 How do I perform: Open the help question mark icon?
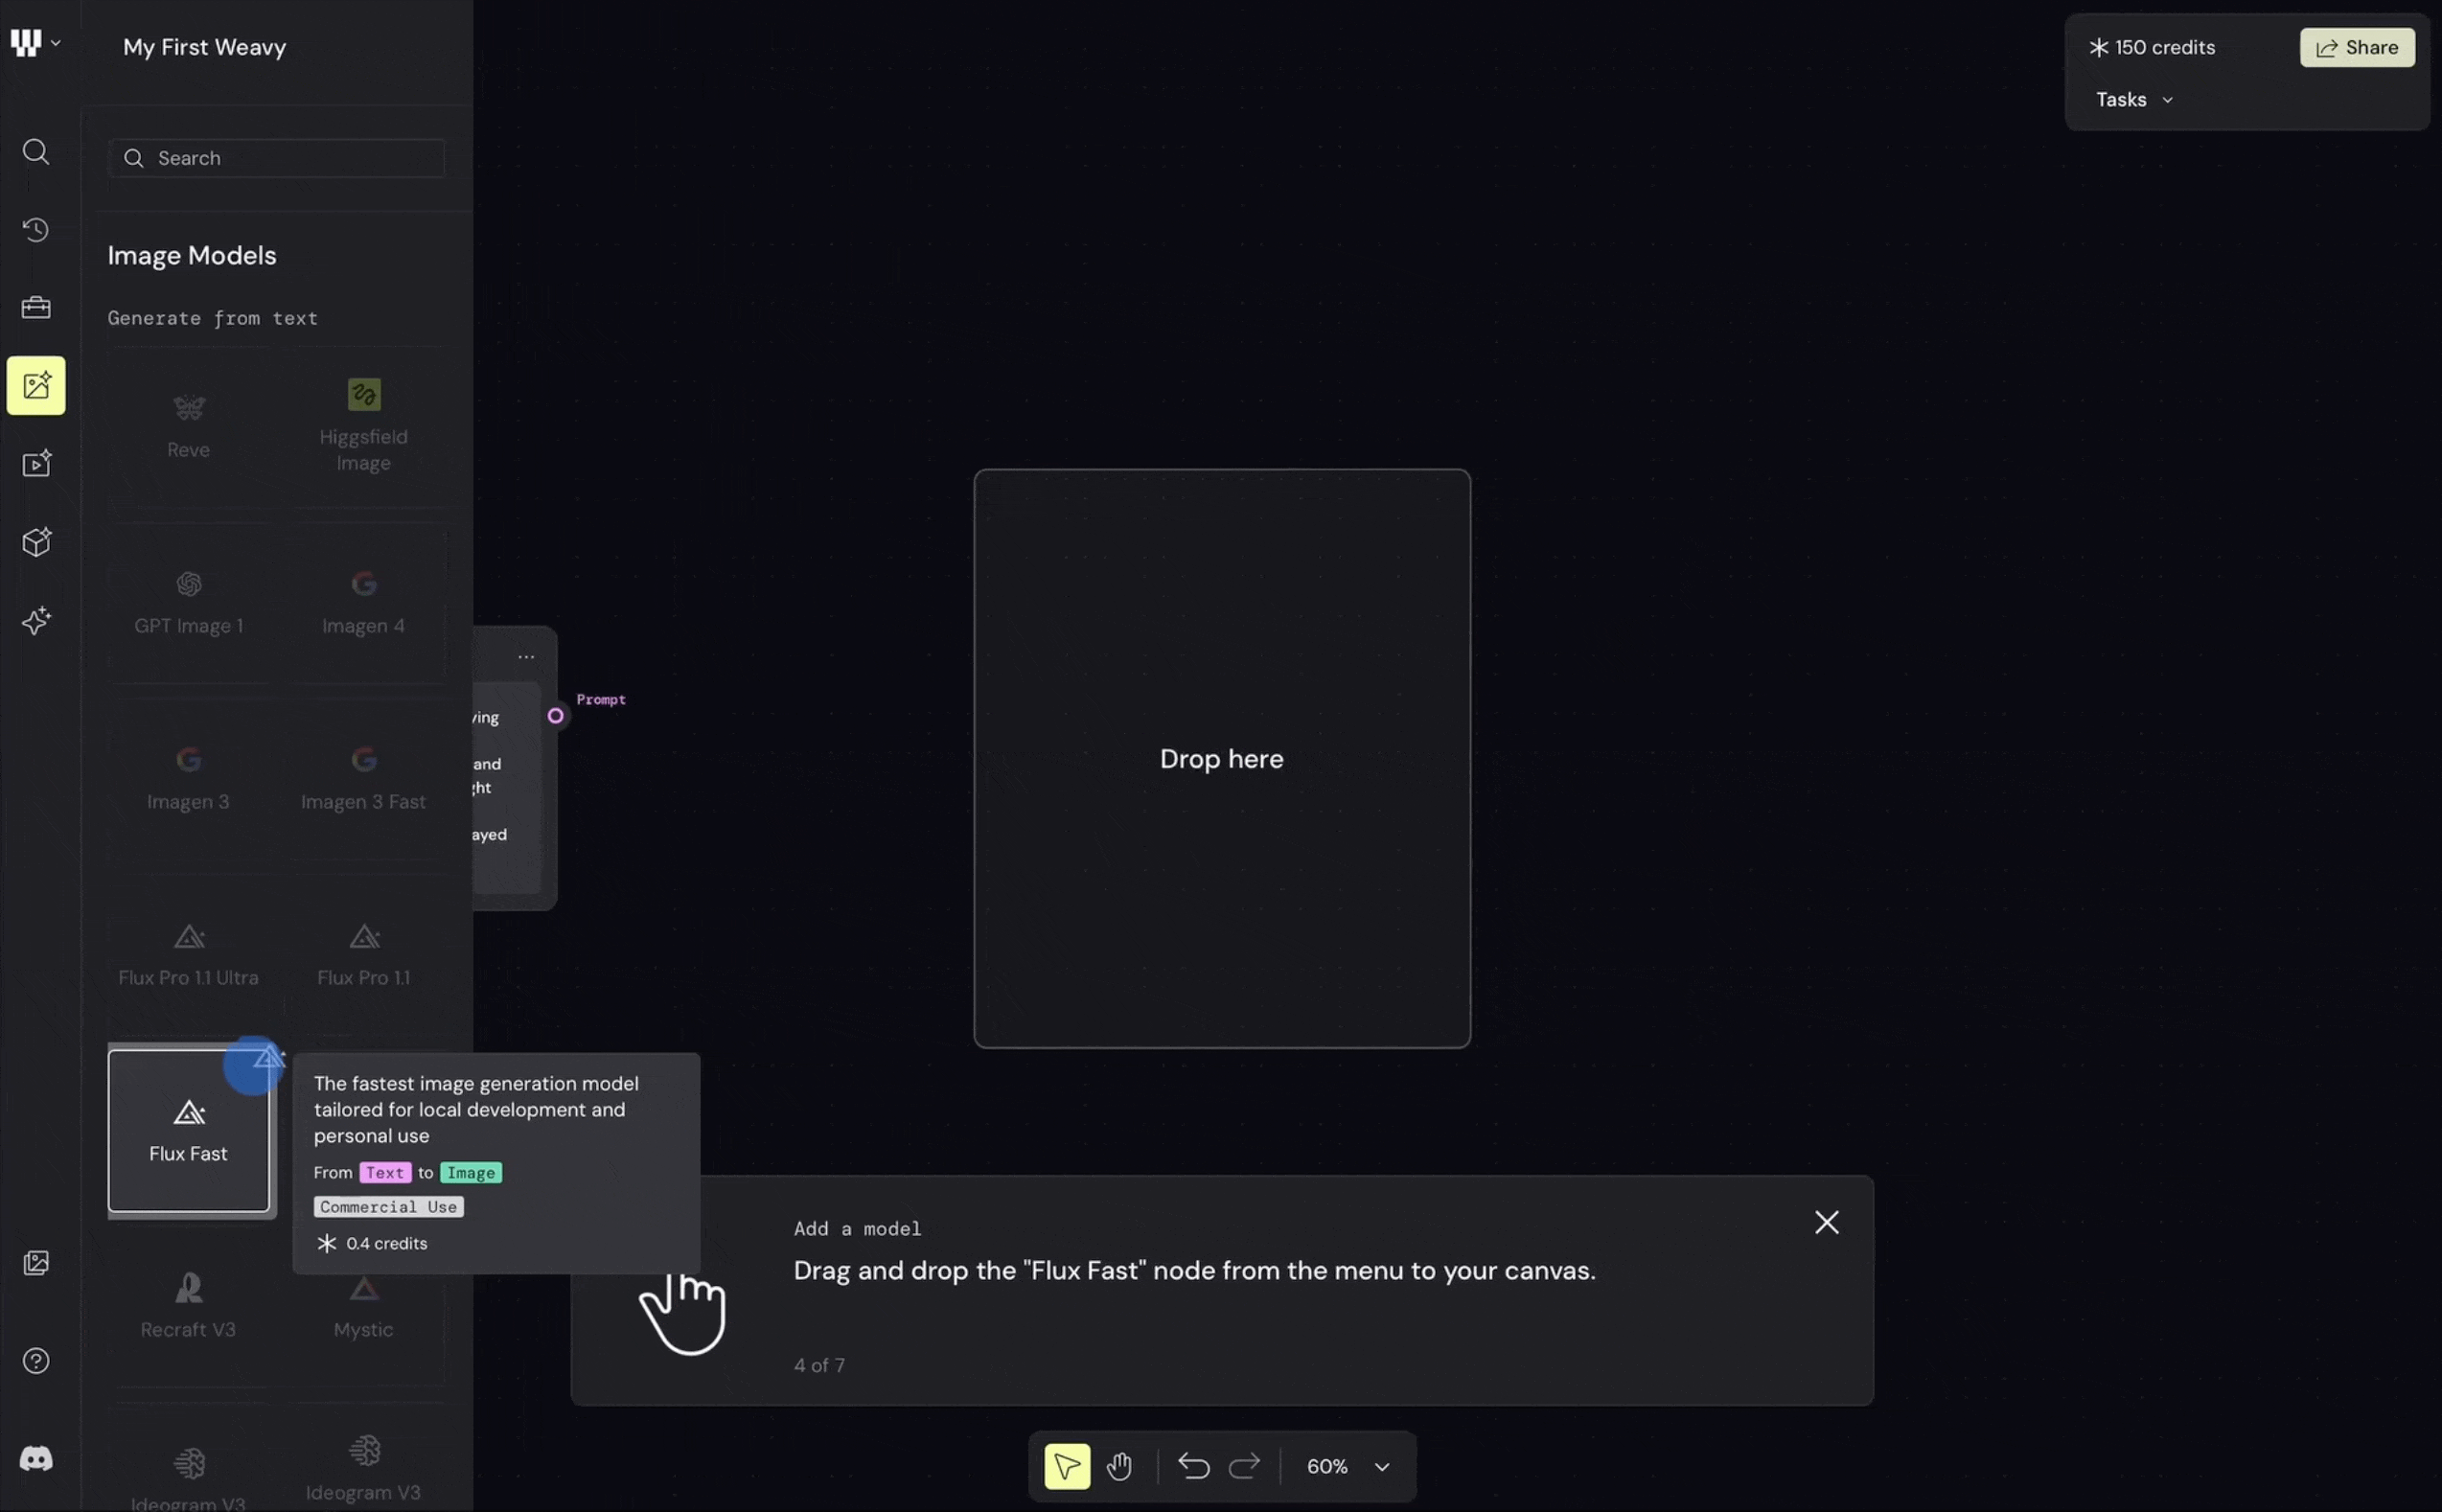[x=36, y=1360]
